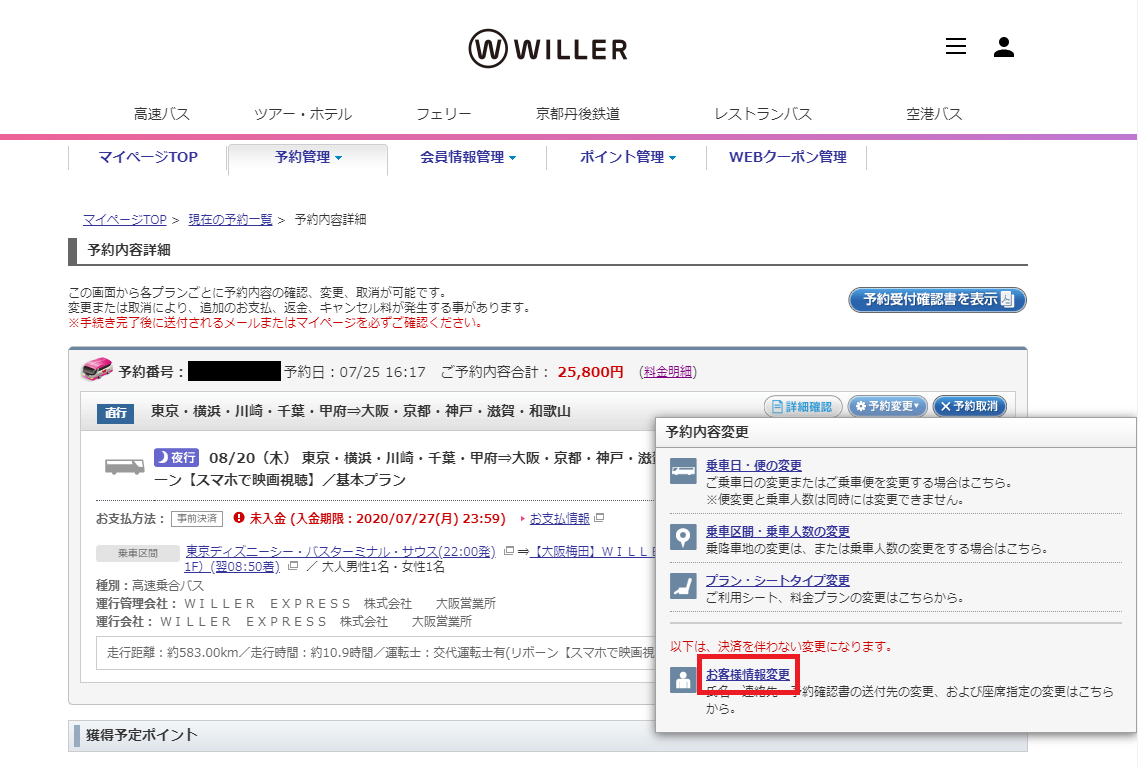
Task: Open the 料金明細 link
Action: (x=668, y=372)
